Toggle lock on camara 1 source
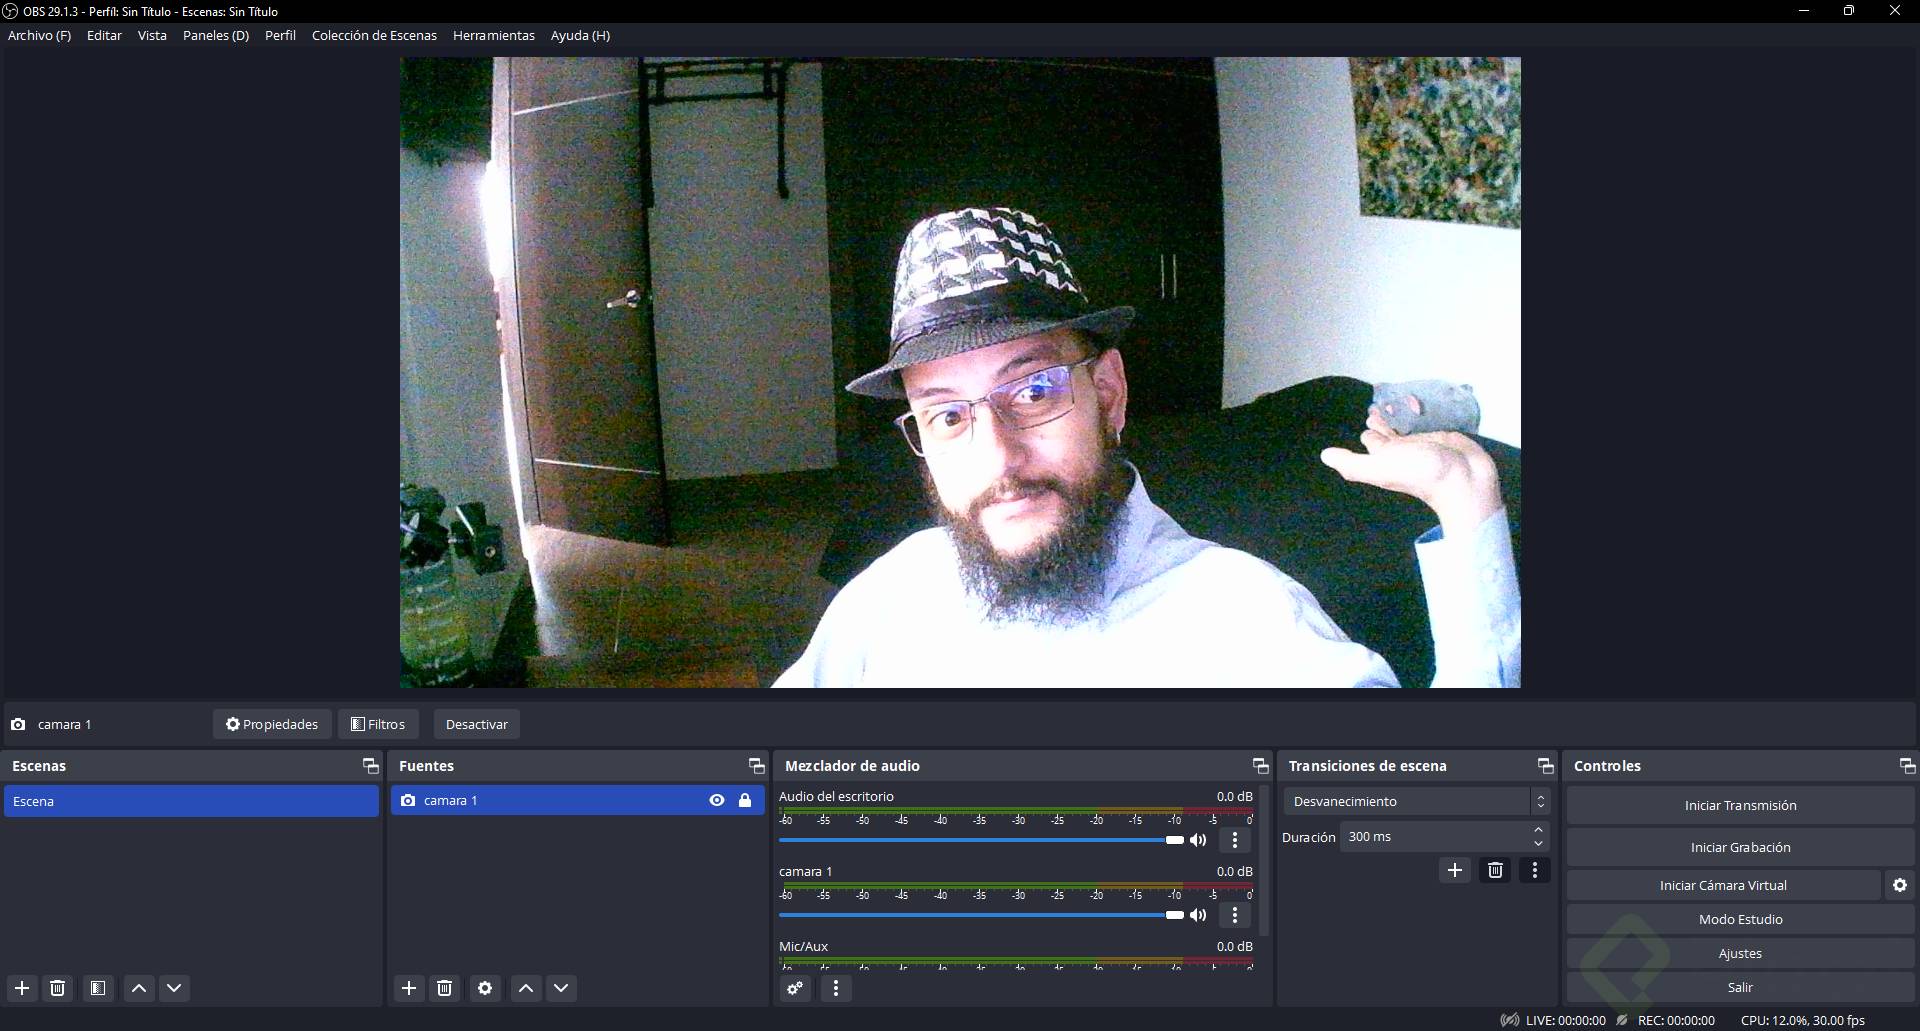Screen dimensions: 1920x1031 [x=745, y=800]
